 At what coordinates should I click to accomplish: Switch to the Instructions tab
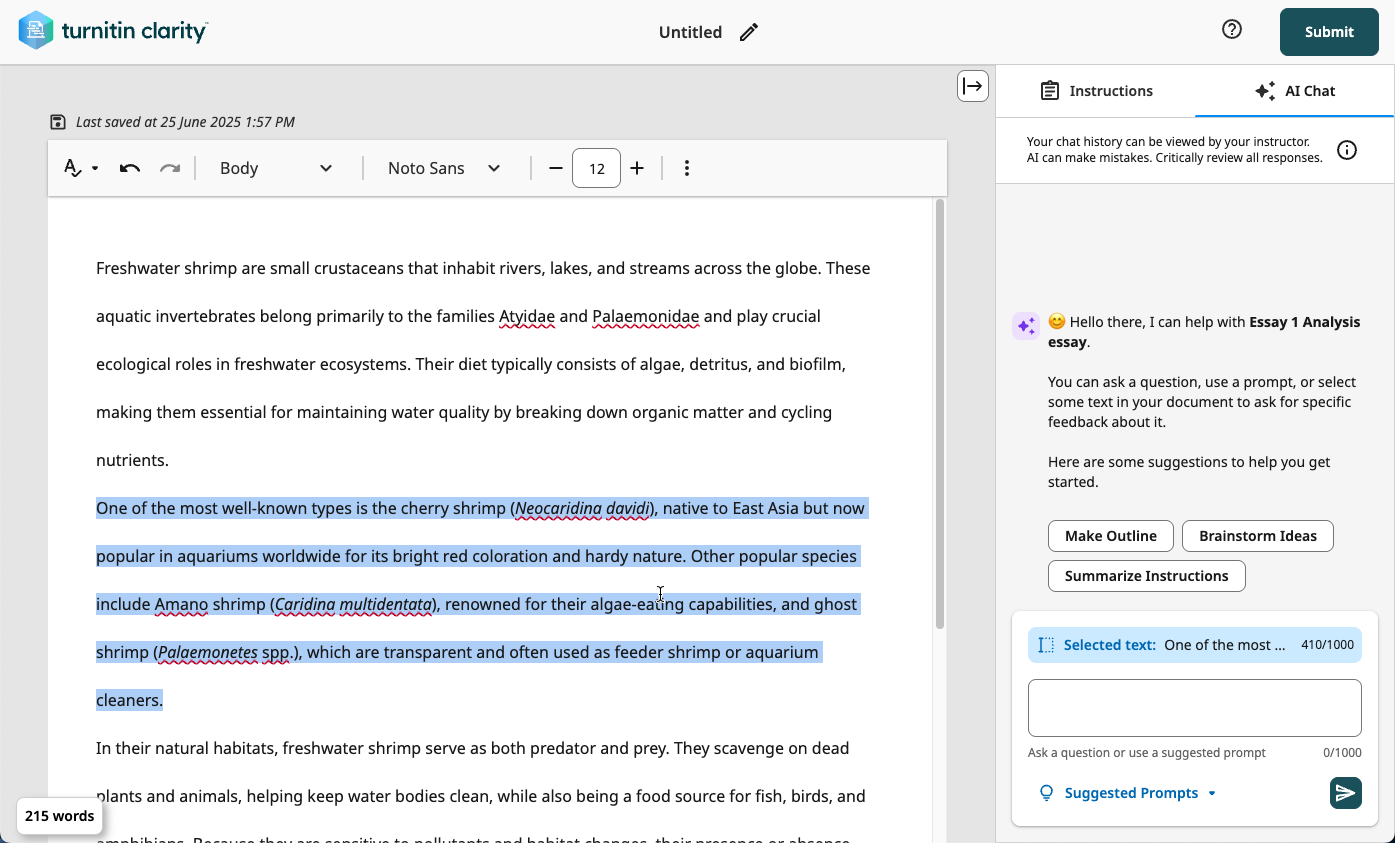(1096, 91)
